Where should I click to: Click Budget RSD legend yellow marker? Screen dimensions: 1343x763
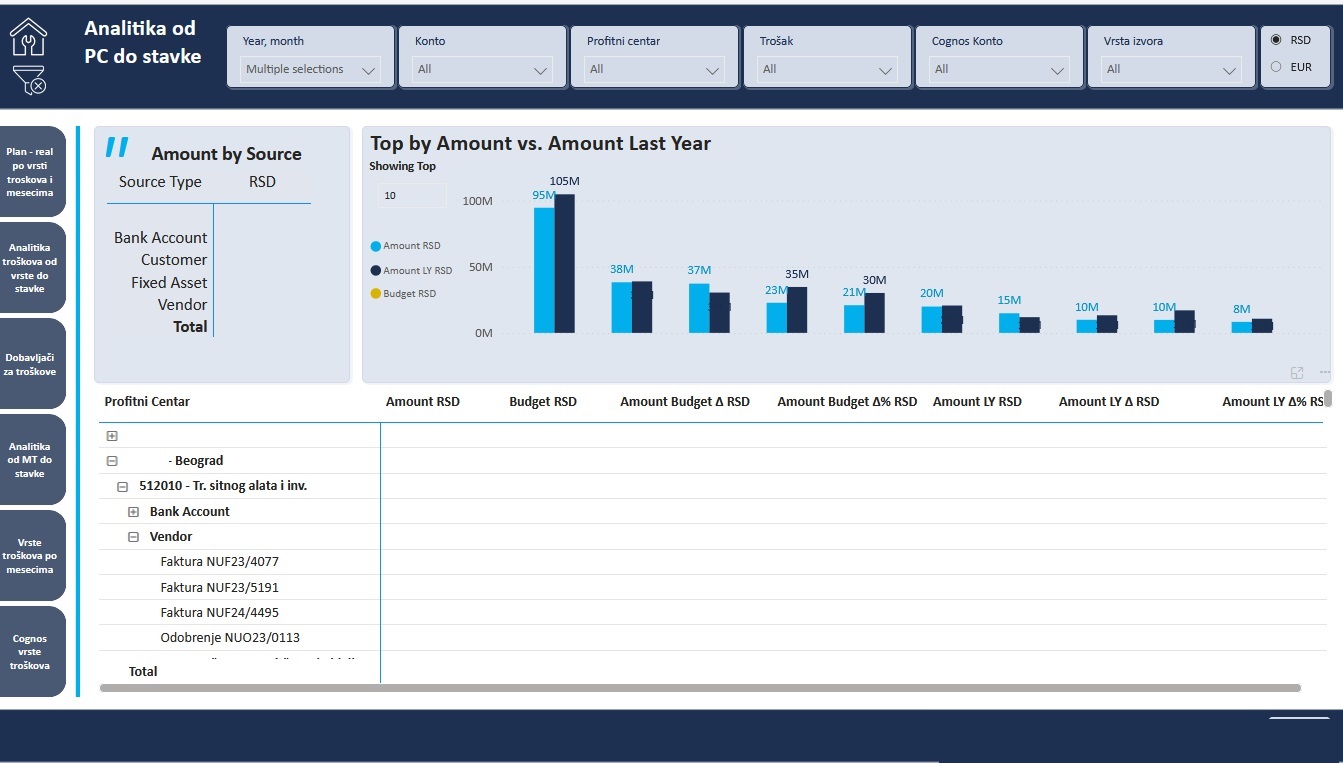click(x=375, y=294)
